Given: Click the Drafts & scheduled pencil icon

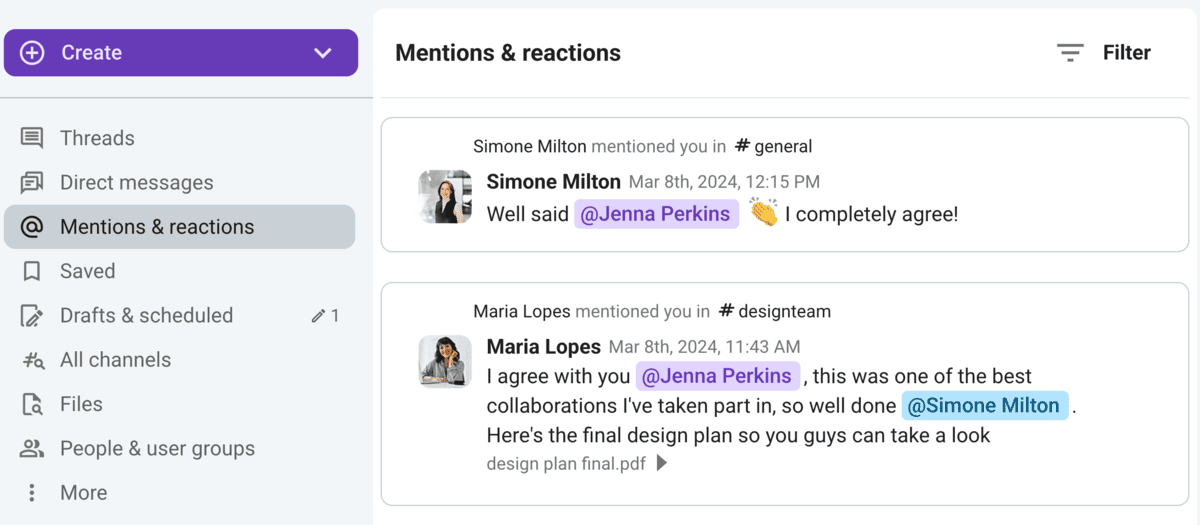Looking at the screenshot, I should click(32, 316).
